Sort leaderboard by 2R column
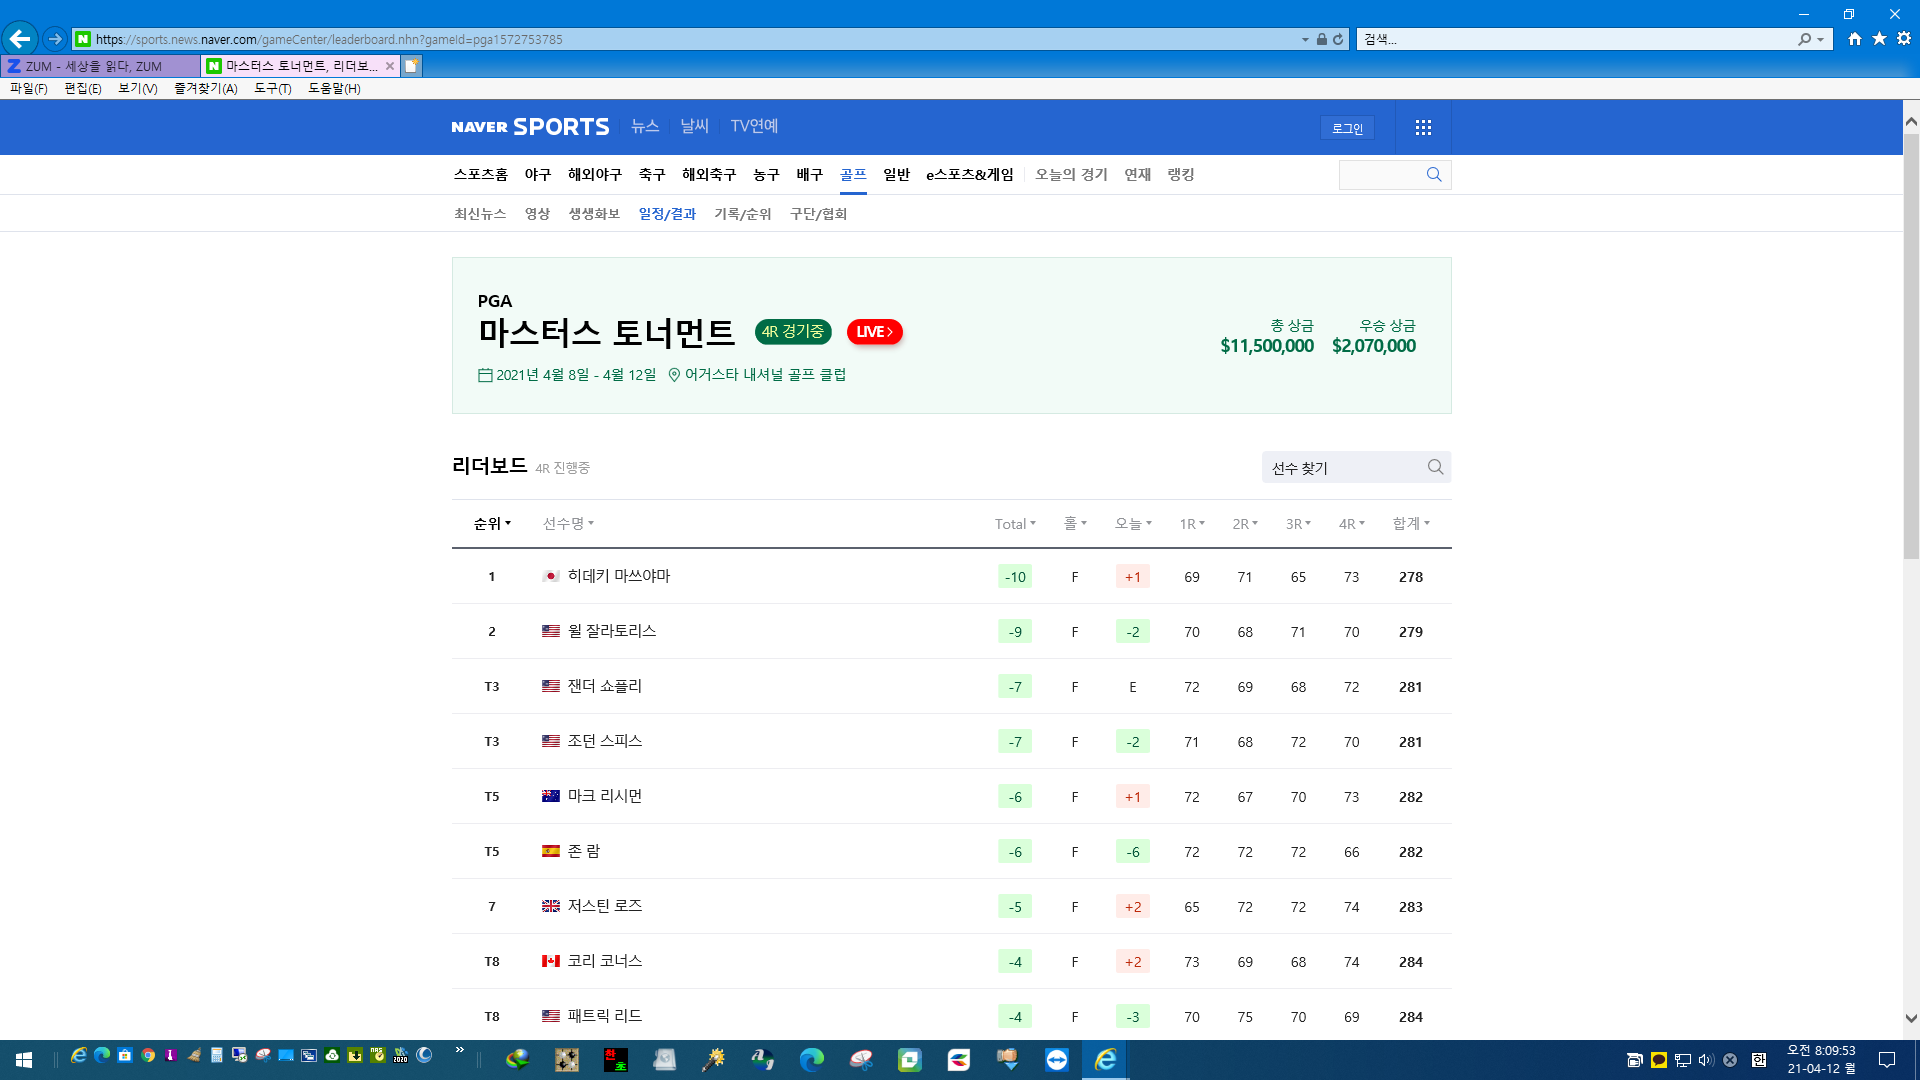This screenshot has width=1920, height=1080. click(1245, 523)
